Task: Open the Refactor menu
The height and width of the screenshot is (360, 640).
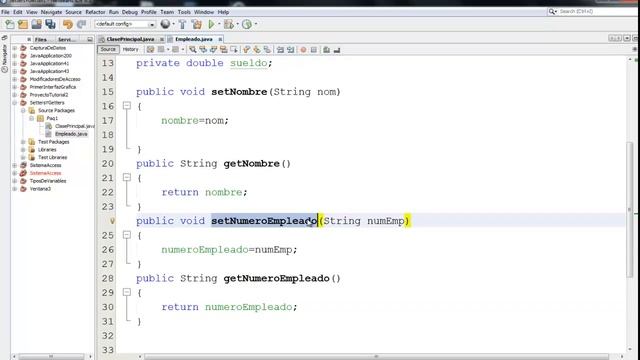Action: [95, 12]
